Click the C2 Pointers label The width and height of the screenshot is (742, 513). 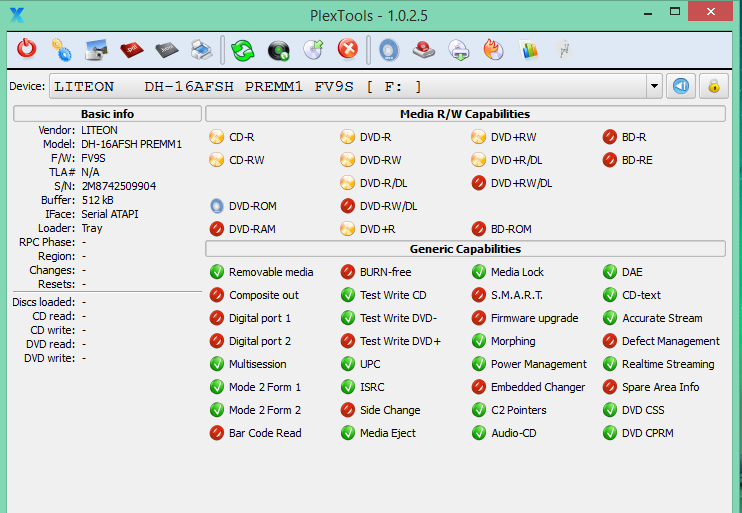tap(519, 410)
